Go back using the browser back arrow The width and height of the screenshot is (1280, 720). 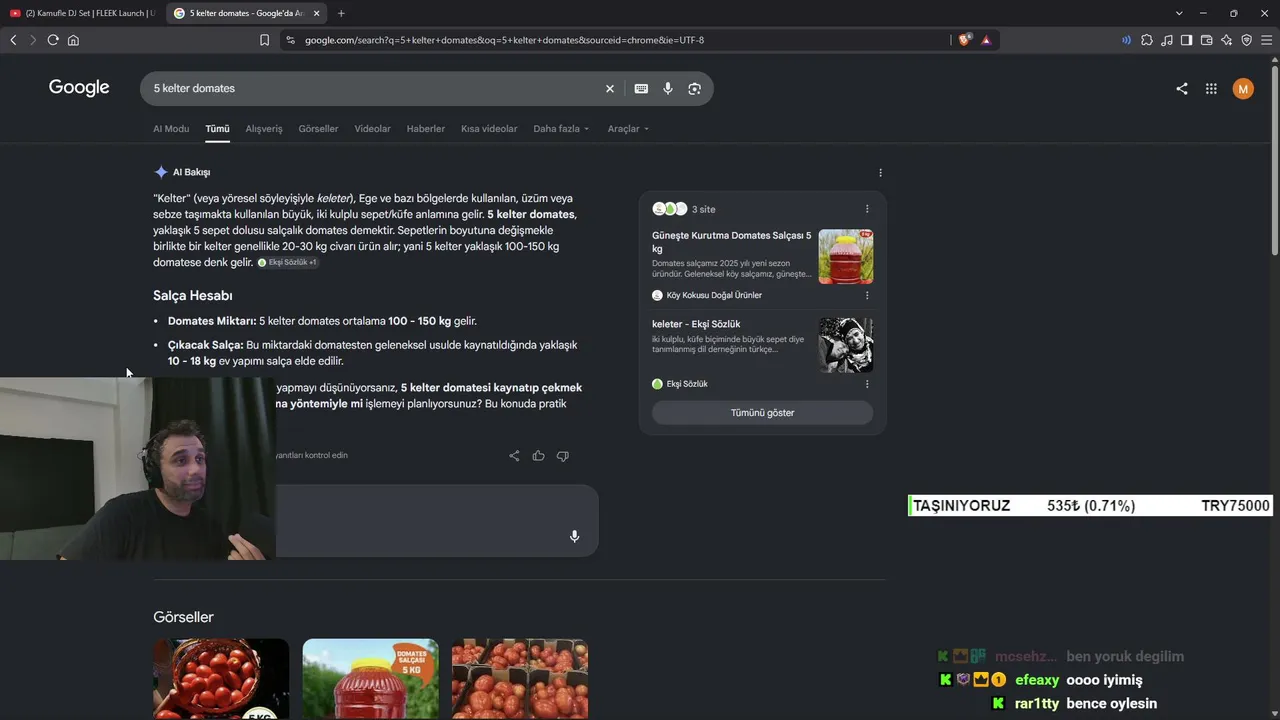coord(13,40)
